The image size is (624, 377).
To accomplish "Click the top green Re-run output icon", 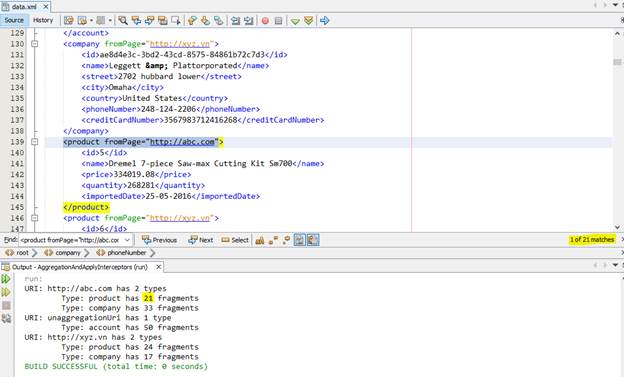I will tap(6, 279).
